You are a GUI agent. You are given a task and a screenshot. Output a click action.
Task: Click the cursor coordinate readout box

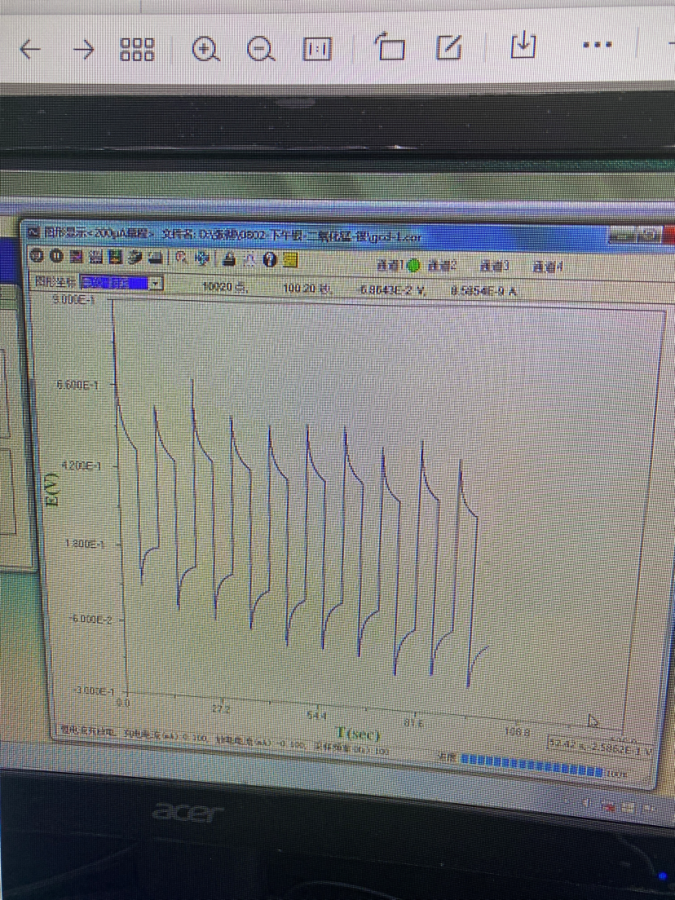(599, 747)
